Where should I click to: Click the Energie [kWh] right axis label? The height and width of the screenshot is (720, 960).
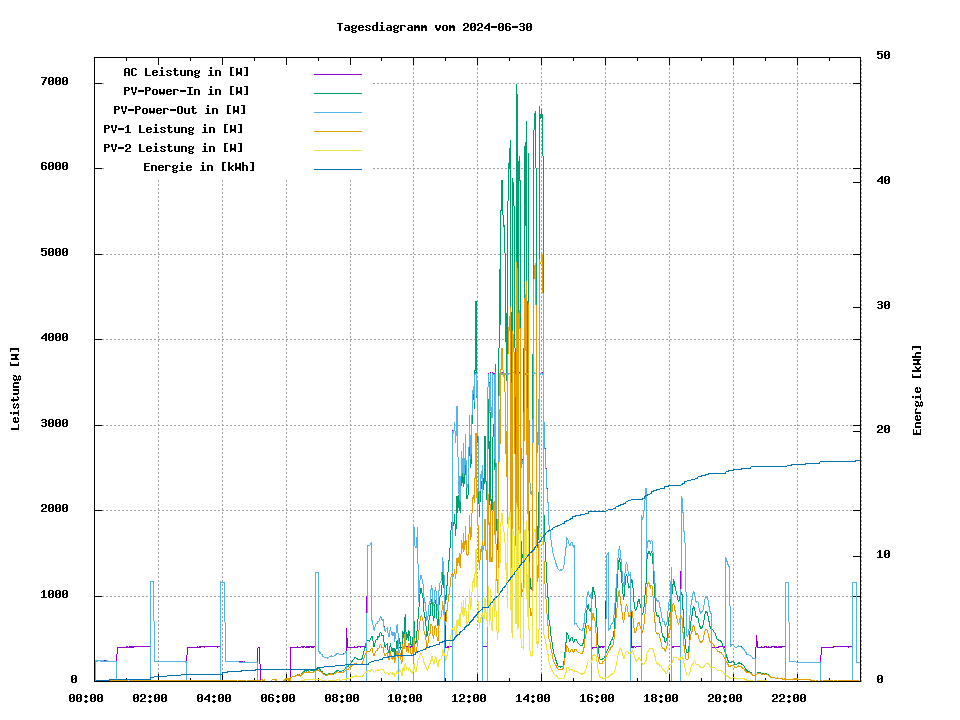coord(917,390)
